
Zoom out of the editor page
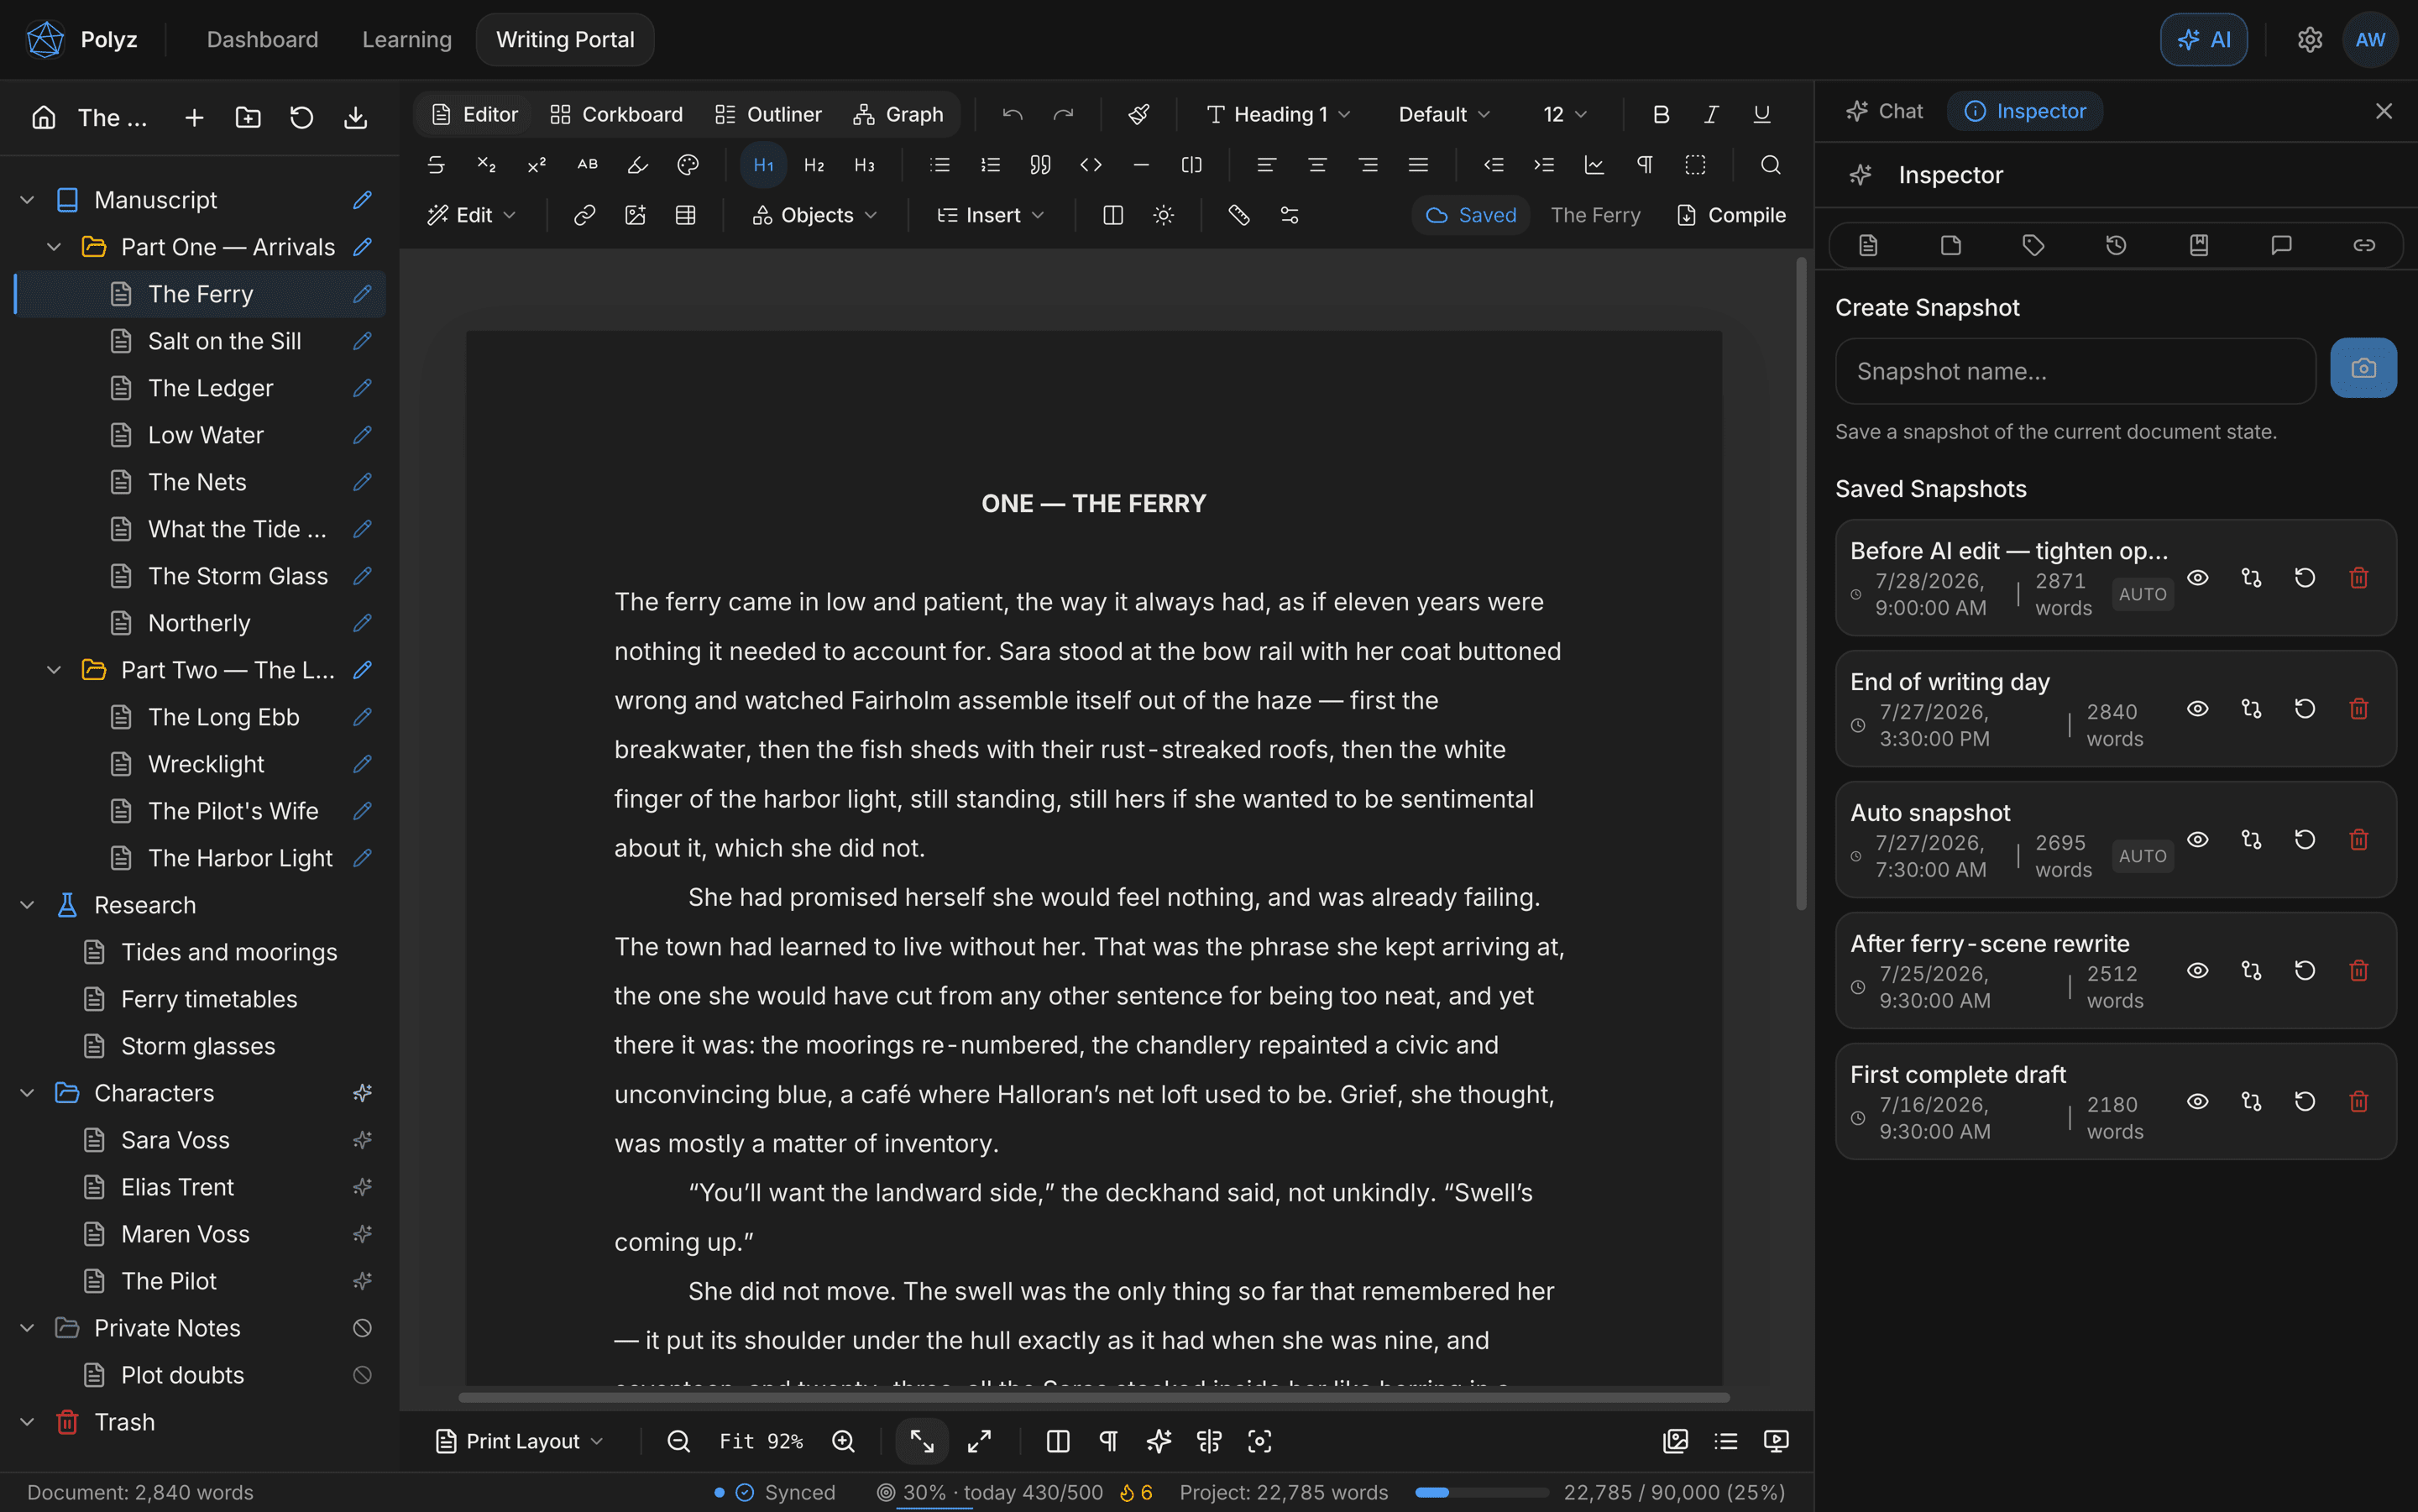pos(678,1441)
